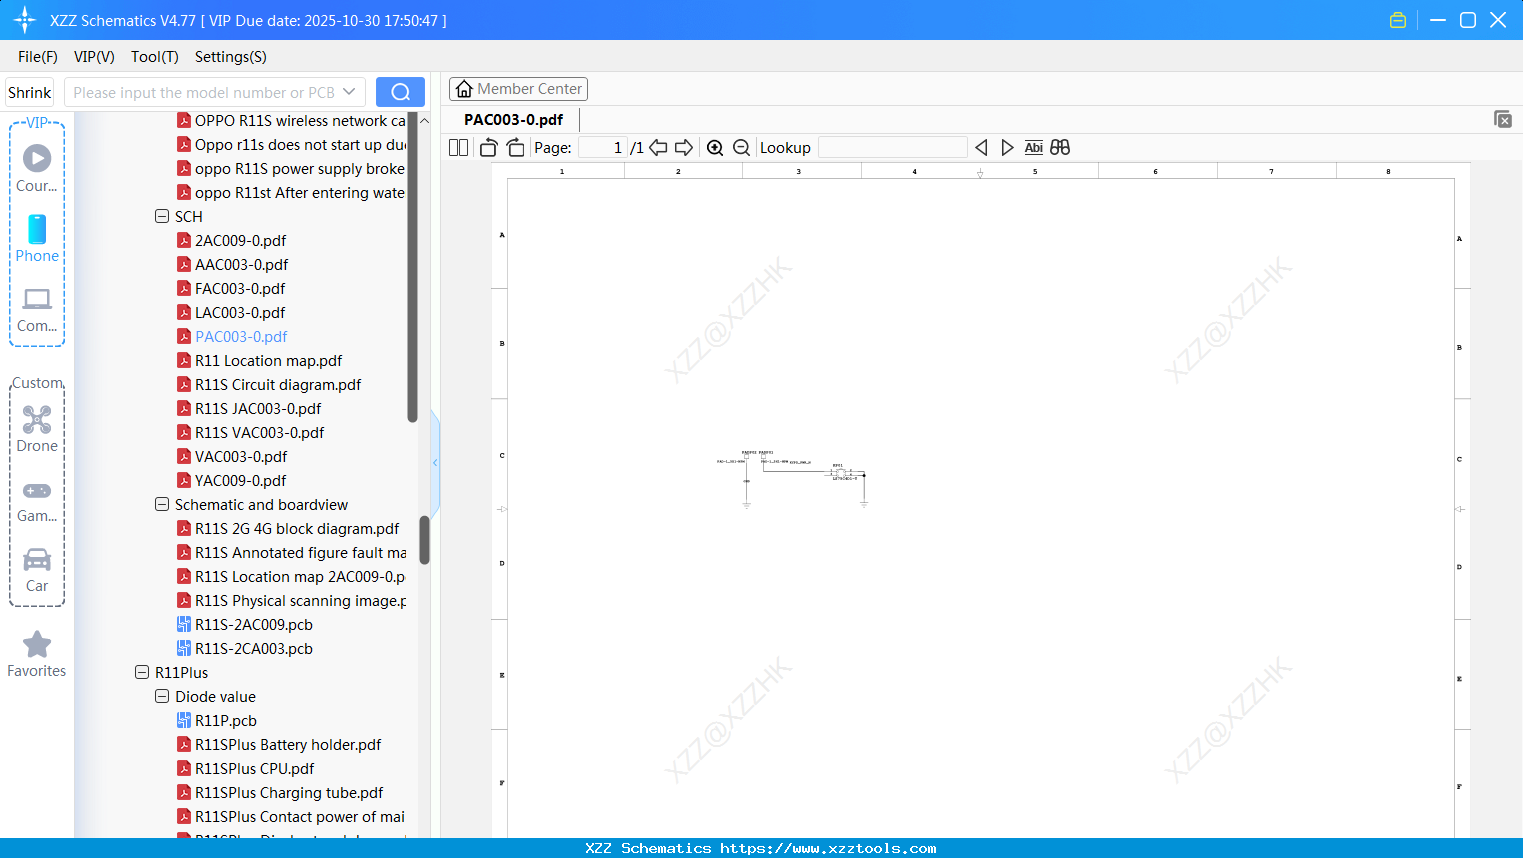Screen dimensions: 1523x858
Task: Click the Lookup text field
Action: 892,148
